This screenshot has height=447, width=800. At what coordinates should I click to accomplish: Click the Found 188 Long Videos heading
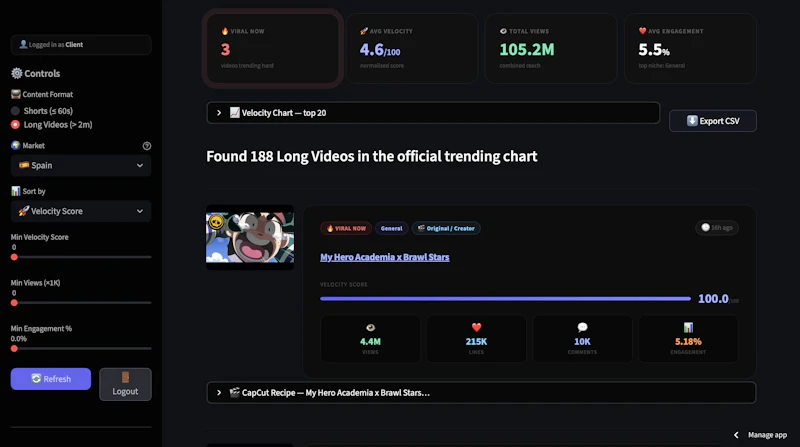[x=371, y=156]
